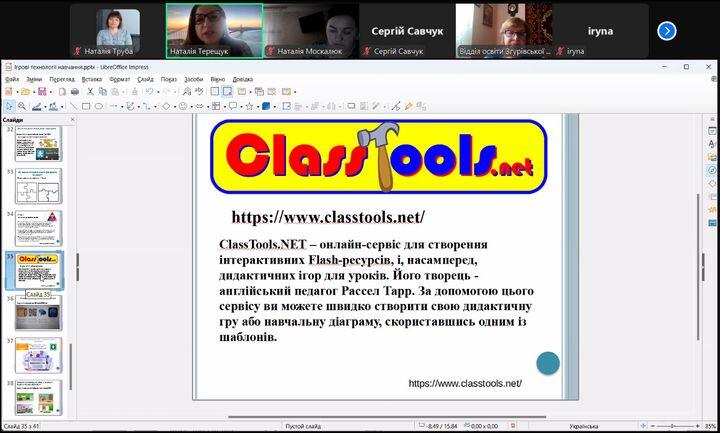
Task: Select the Connectors tool
Action: pos(146,107)
